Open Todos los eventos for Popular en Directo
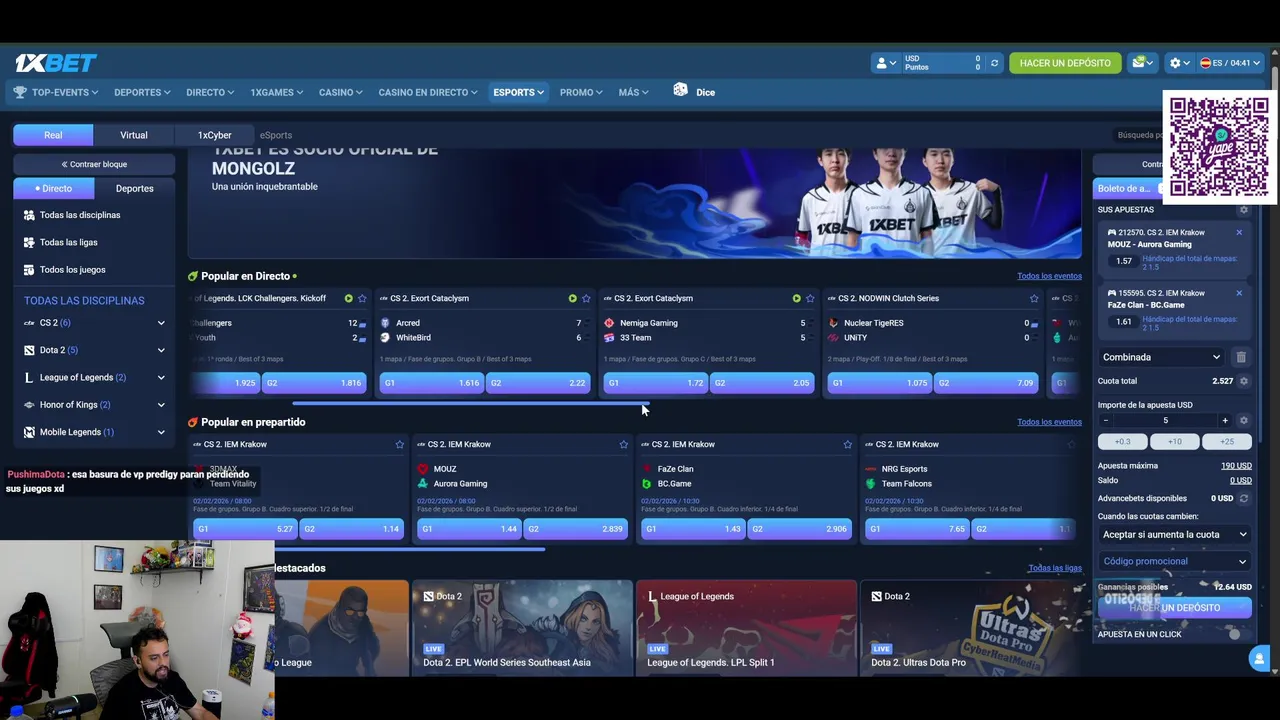This screenshot has height=720, width=1280. coord(1049,276)
